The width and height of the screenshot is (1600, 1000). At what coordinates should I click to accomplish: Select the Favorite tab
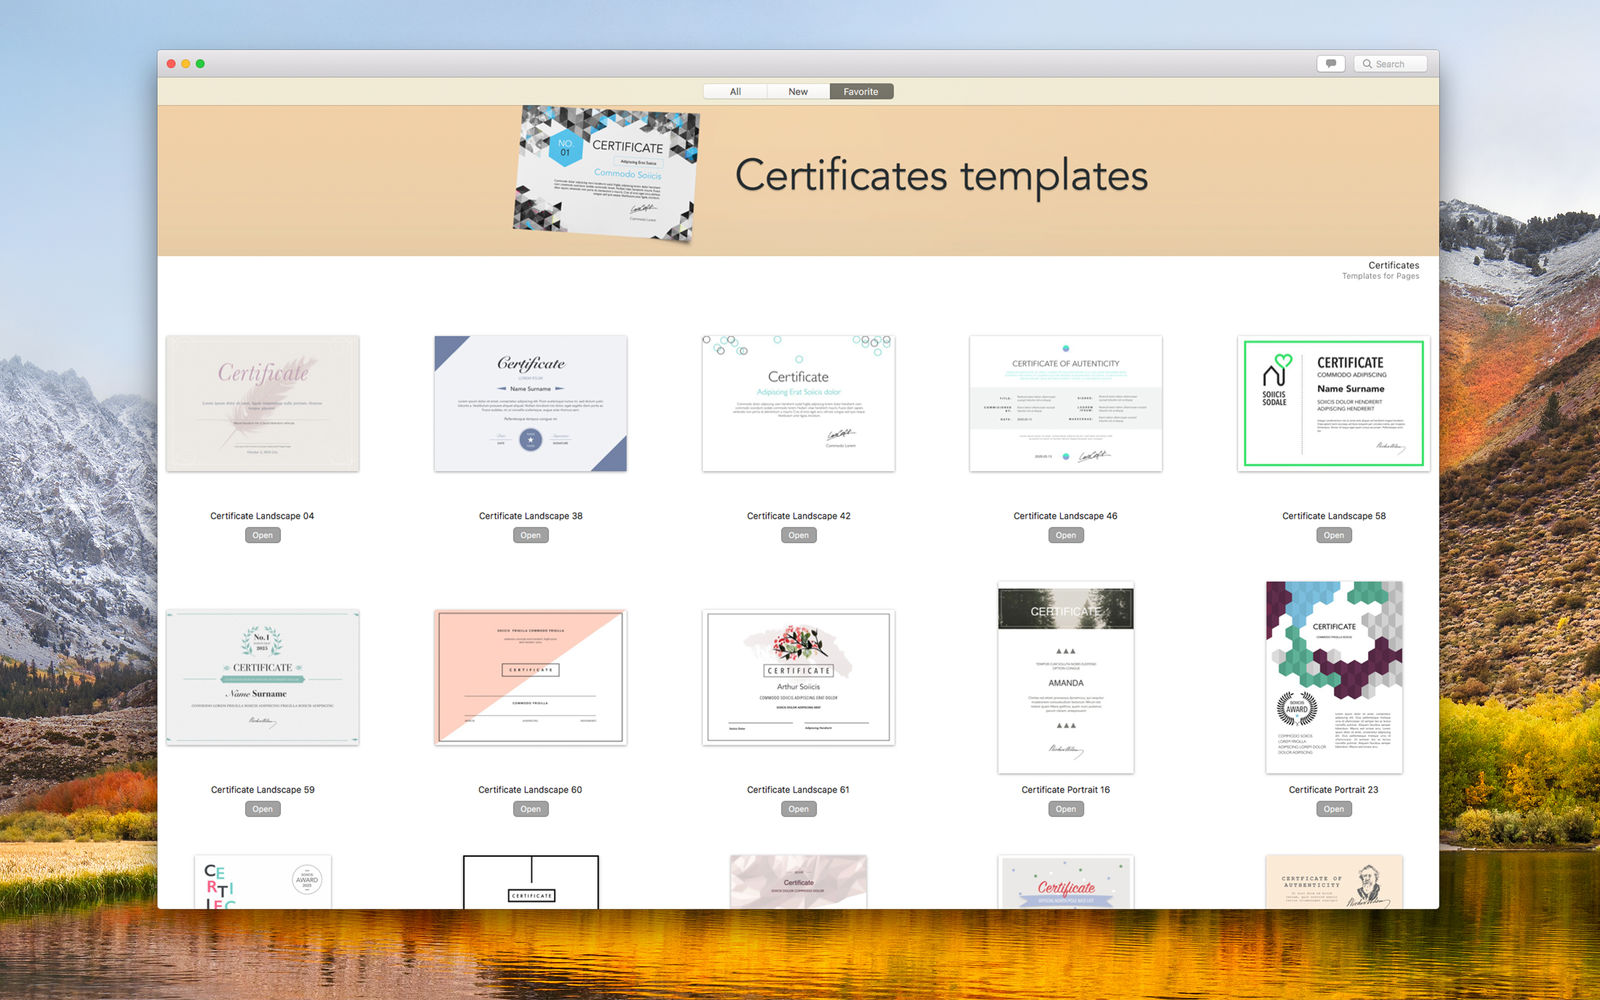click(x=861, y=91)
